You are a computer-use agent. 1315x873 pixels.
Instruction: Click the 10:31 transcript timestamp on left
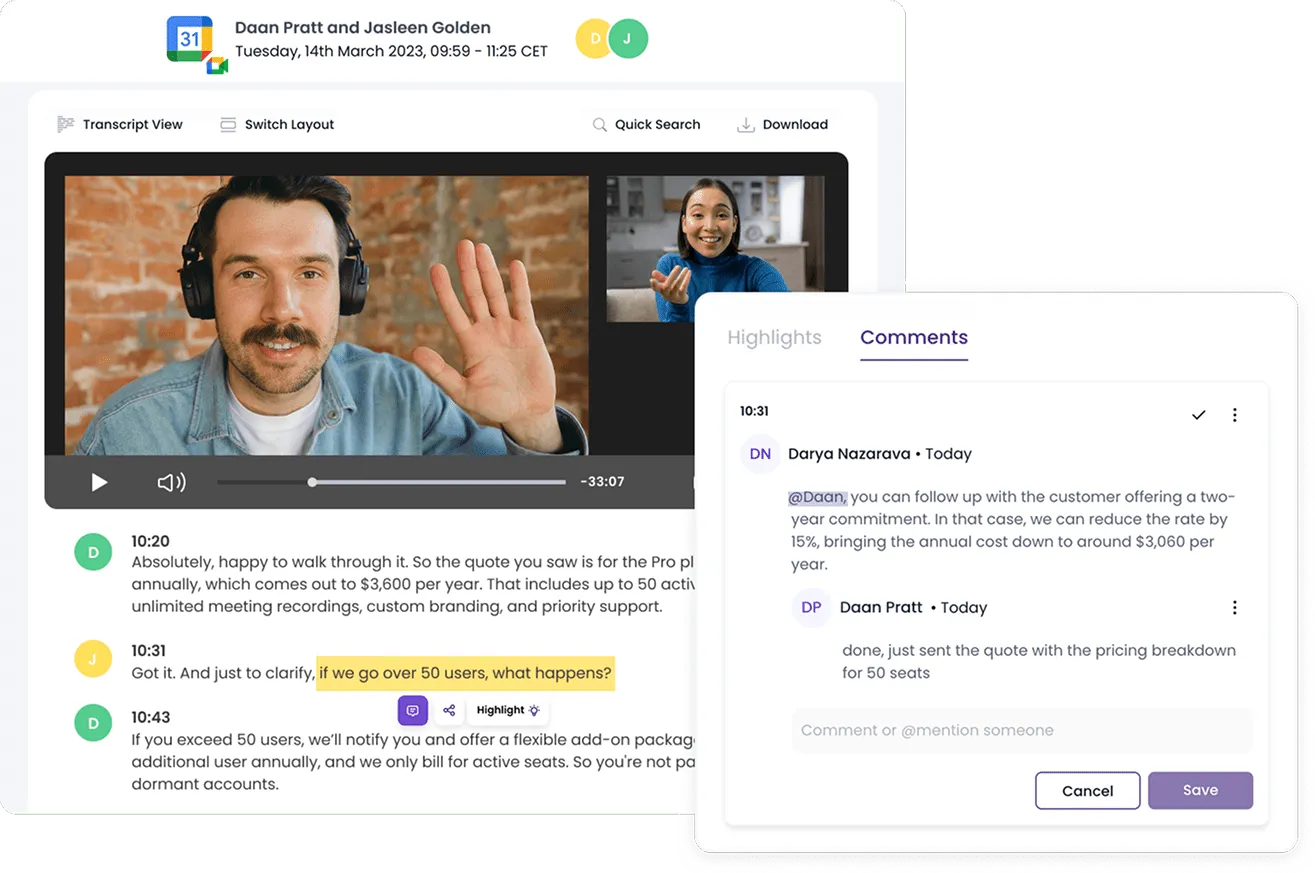click(150, 651)
